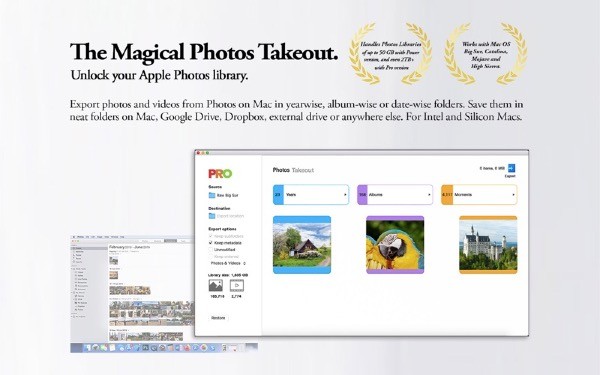The image size is (600, 375).
Task: Open the Source folder icon
Action: [x=212, y=195]
